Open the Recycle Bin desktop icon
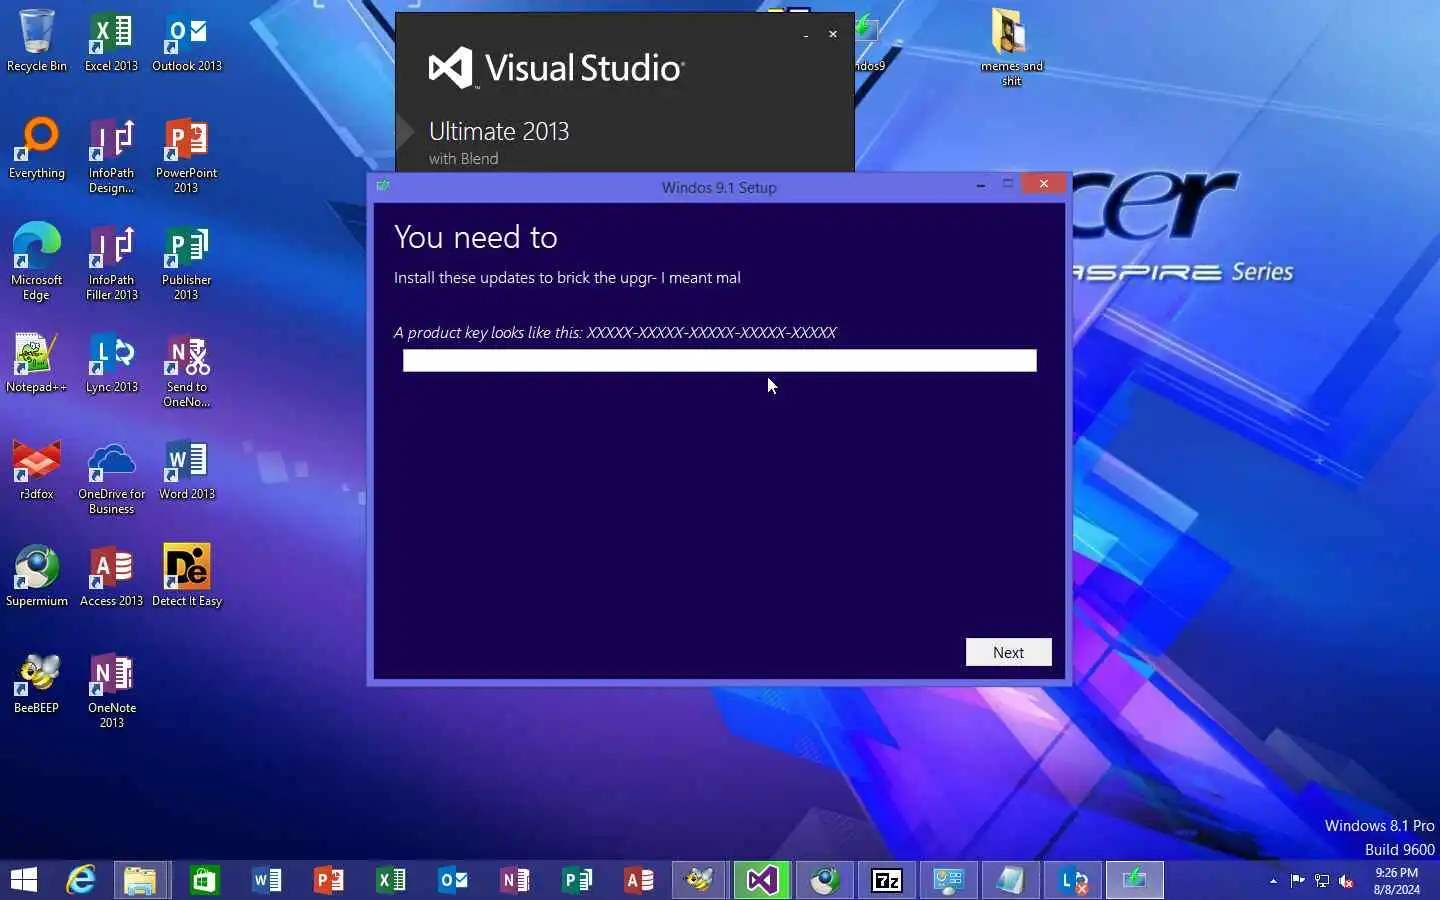This screenshot has width=1440, height=900. 37,41
